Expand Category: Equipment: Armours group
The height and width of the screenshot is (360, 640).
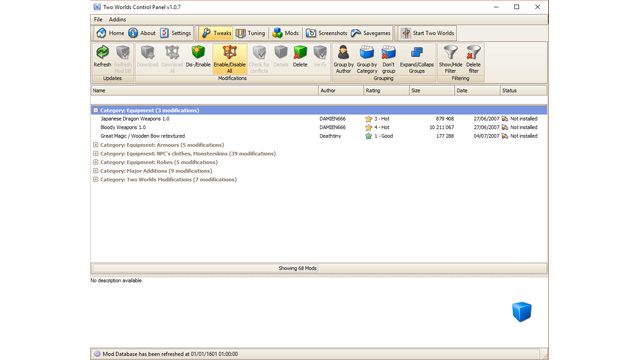(96, 145)
